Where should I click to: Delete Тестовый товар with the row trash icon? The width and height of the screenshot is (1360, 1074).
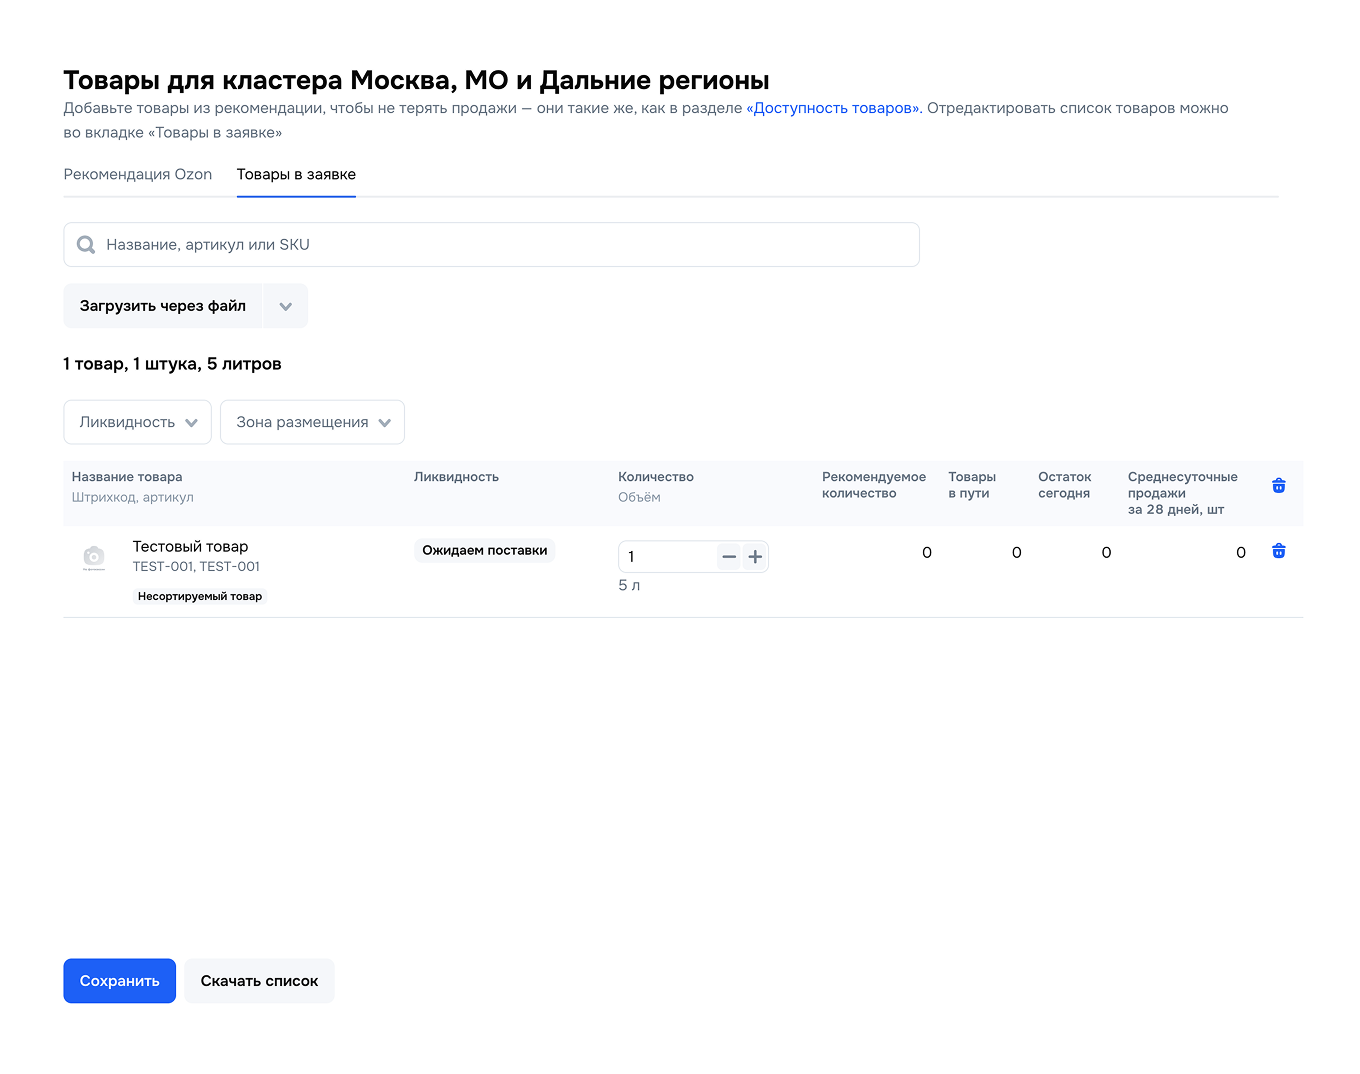click(1279, 551)
